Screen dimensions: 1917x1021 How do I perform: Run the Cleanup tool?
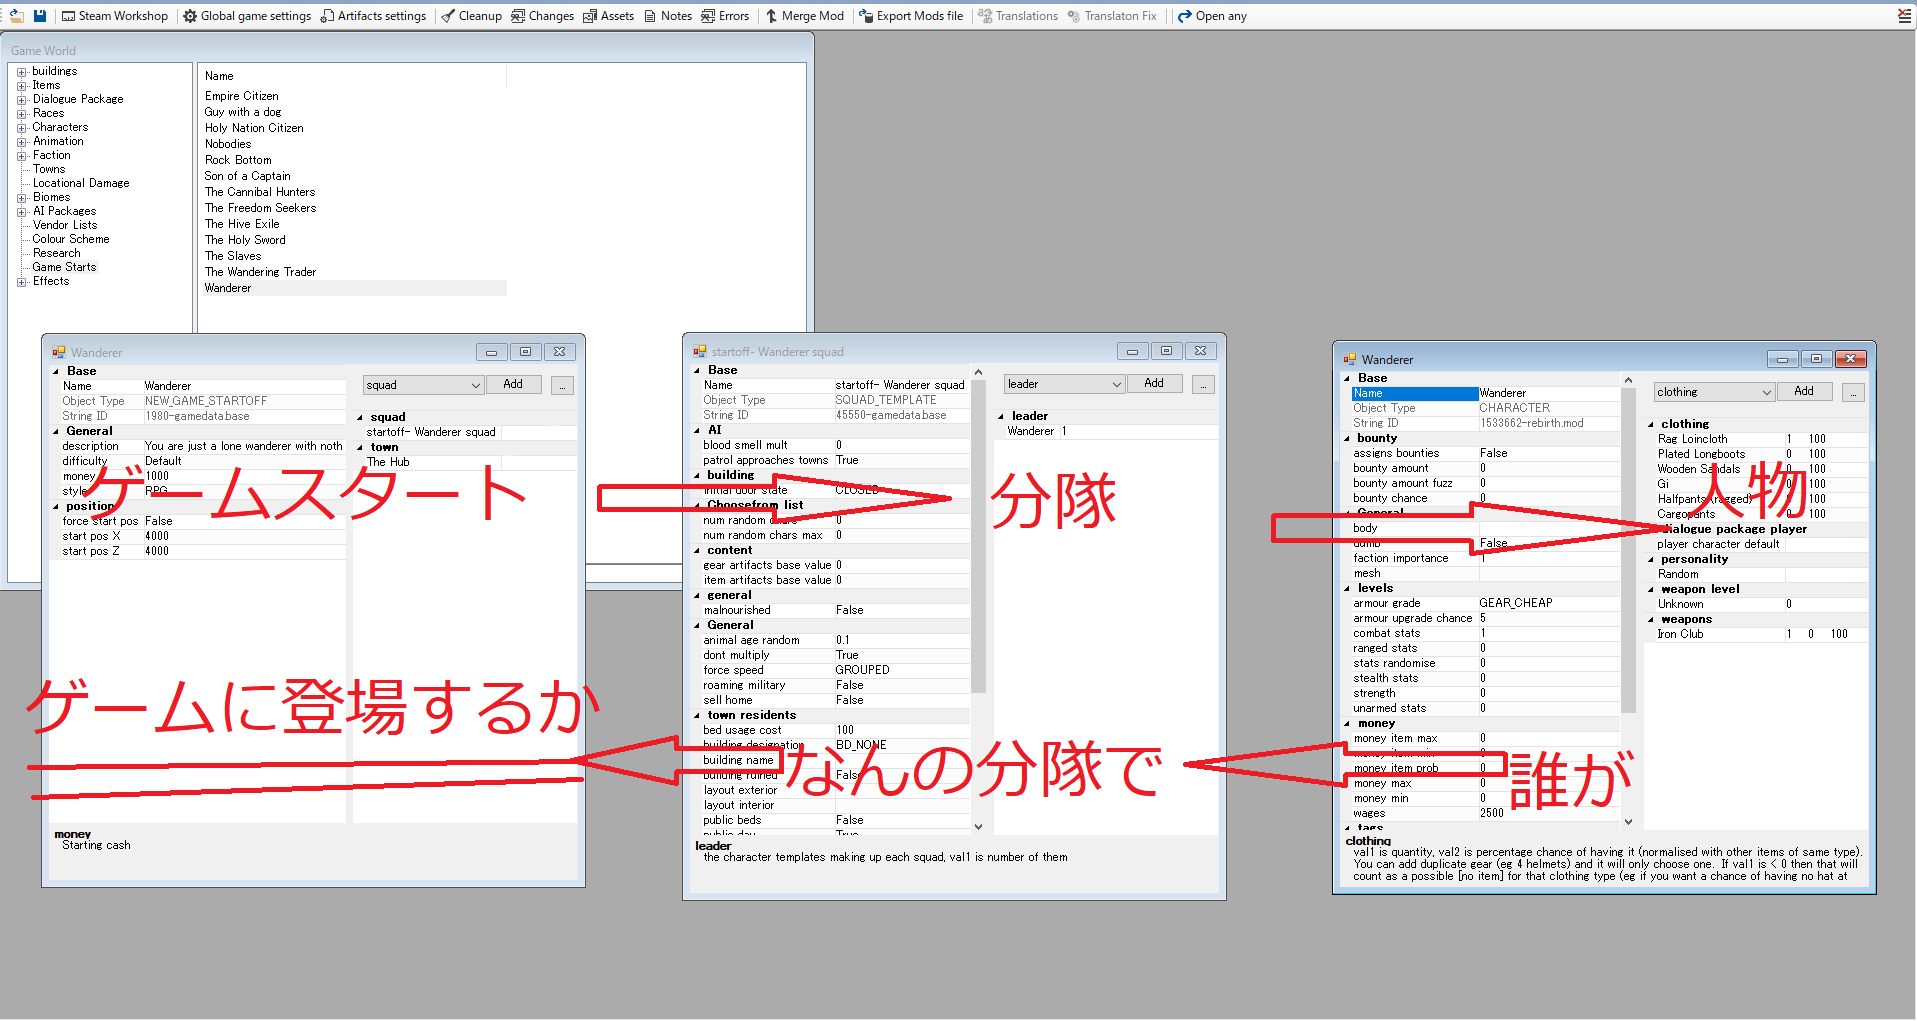pos(472,16)
